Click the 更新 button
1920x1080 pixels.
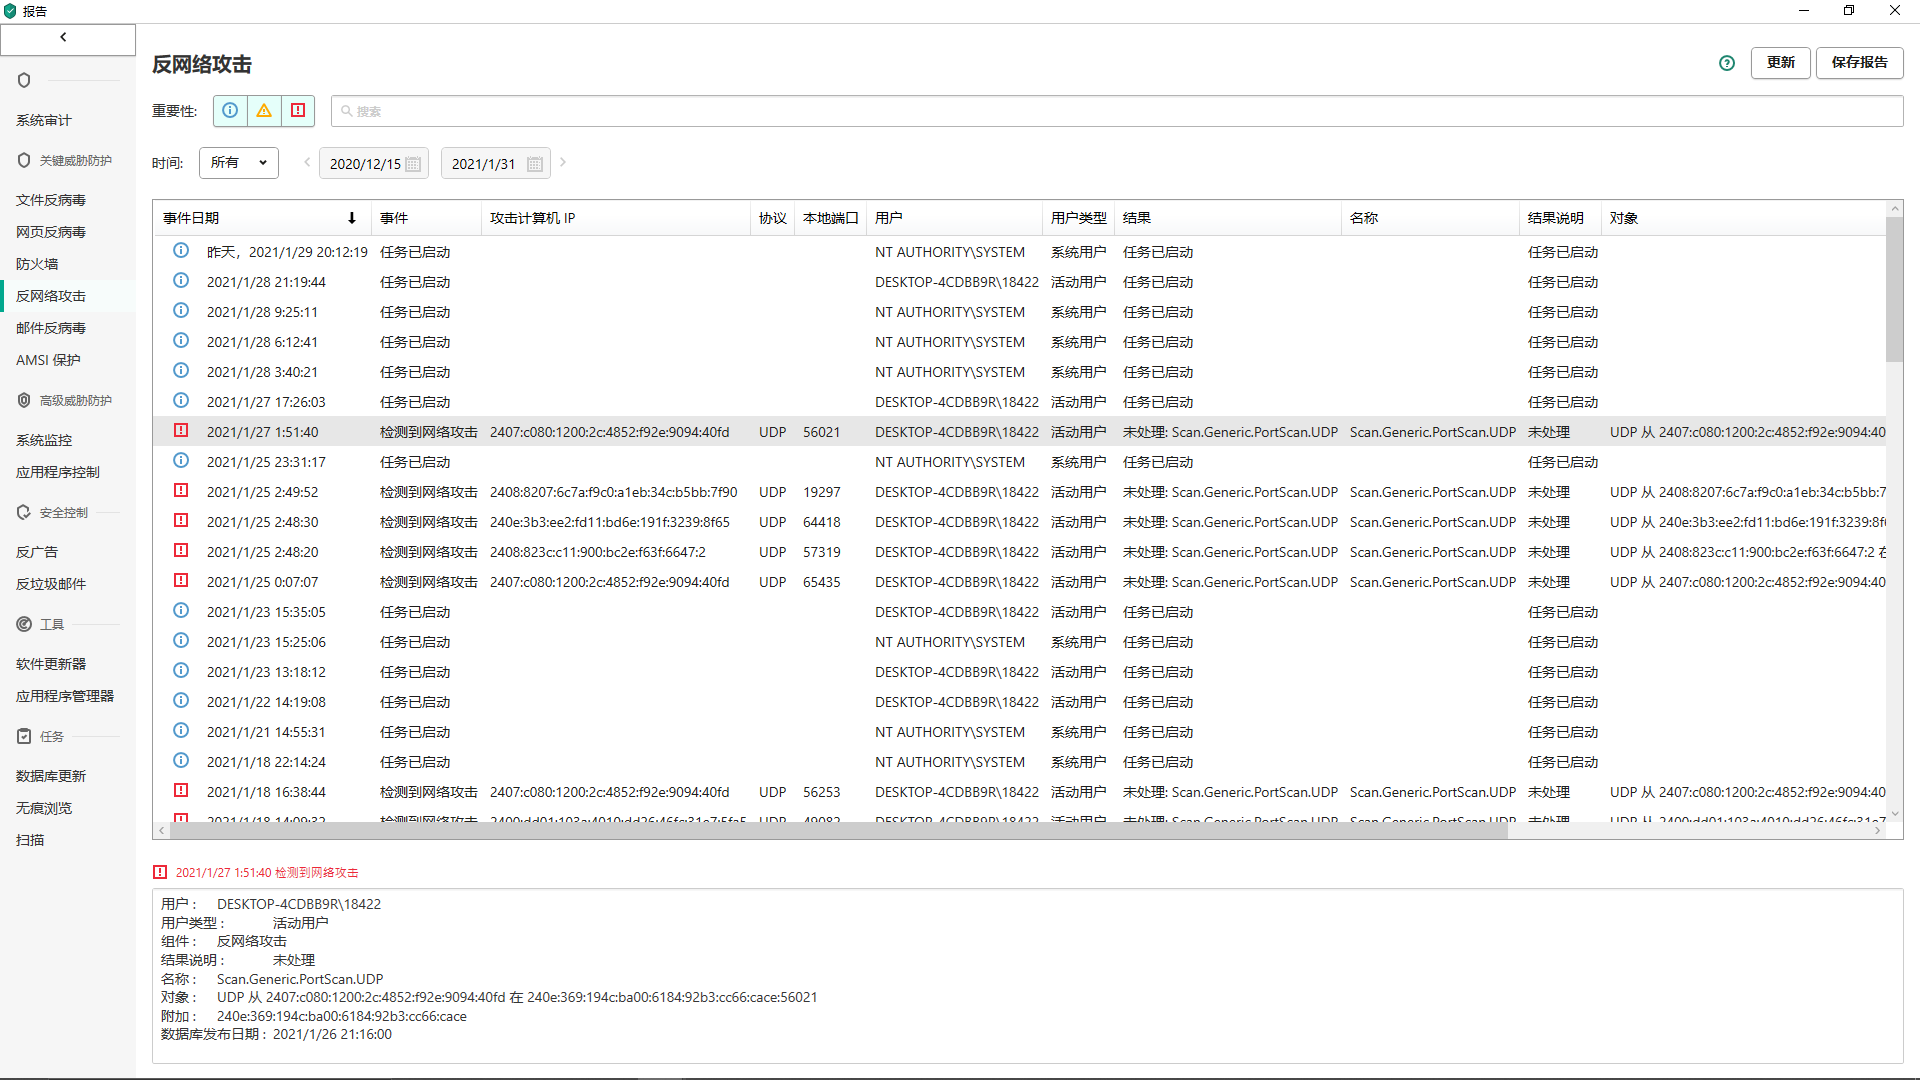(x=1780, y=62)
